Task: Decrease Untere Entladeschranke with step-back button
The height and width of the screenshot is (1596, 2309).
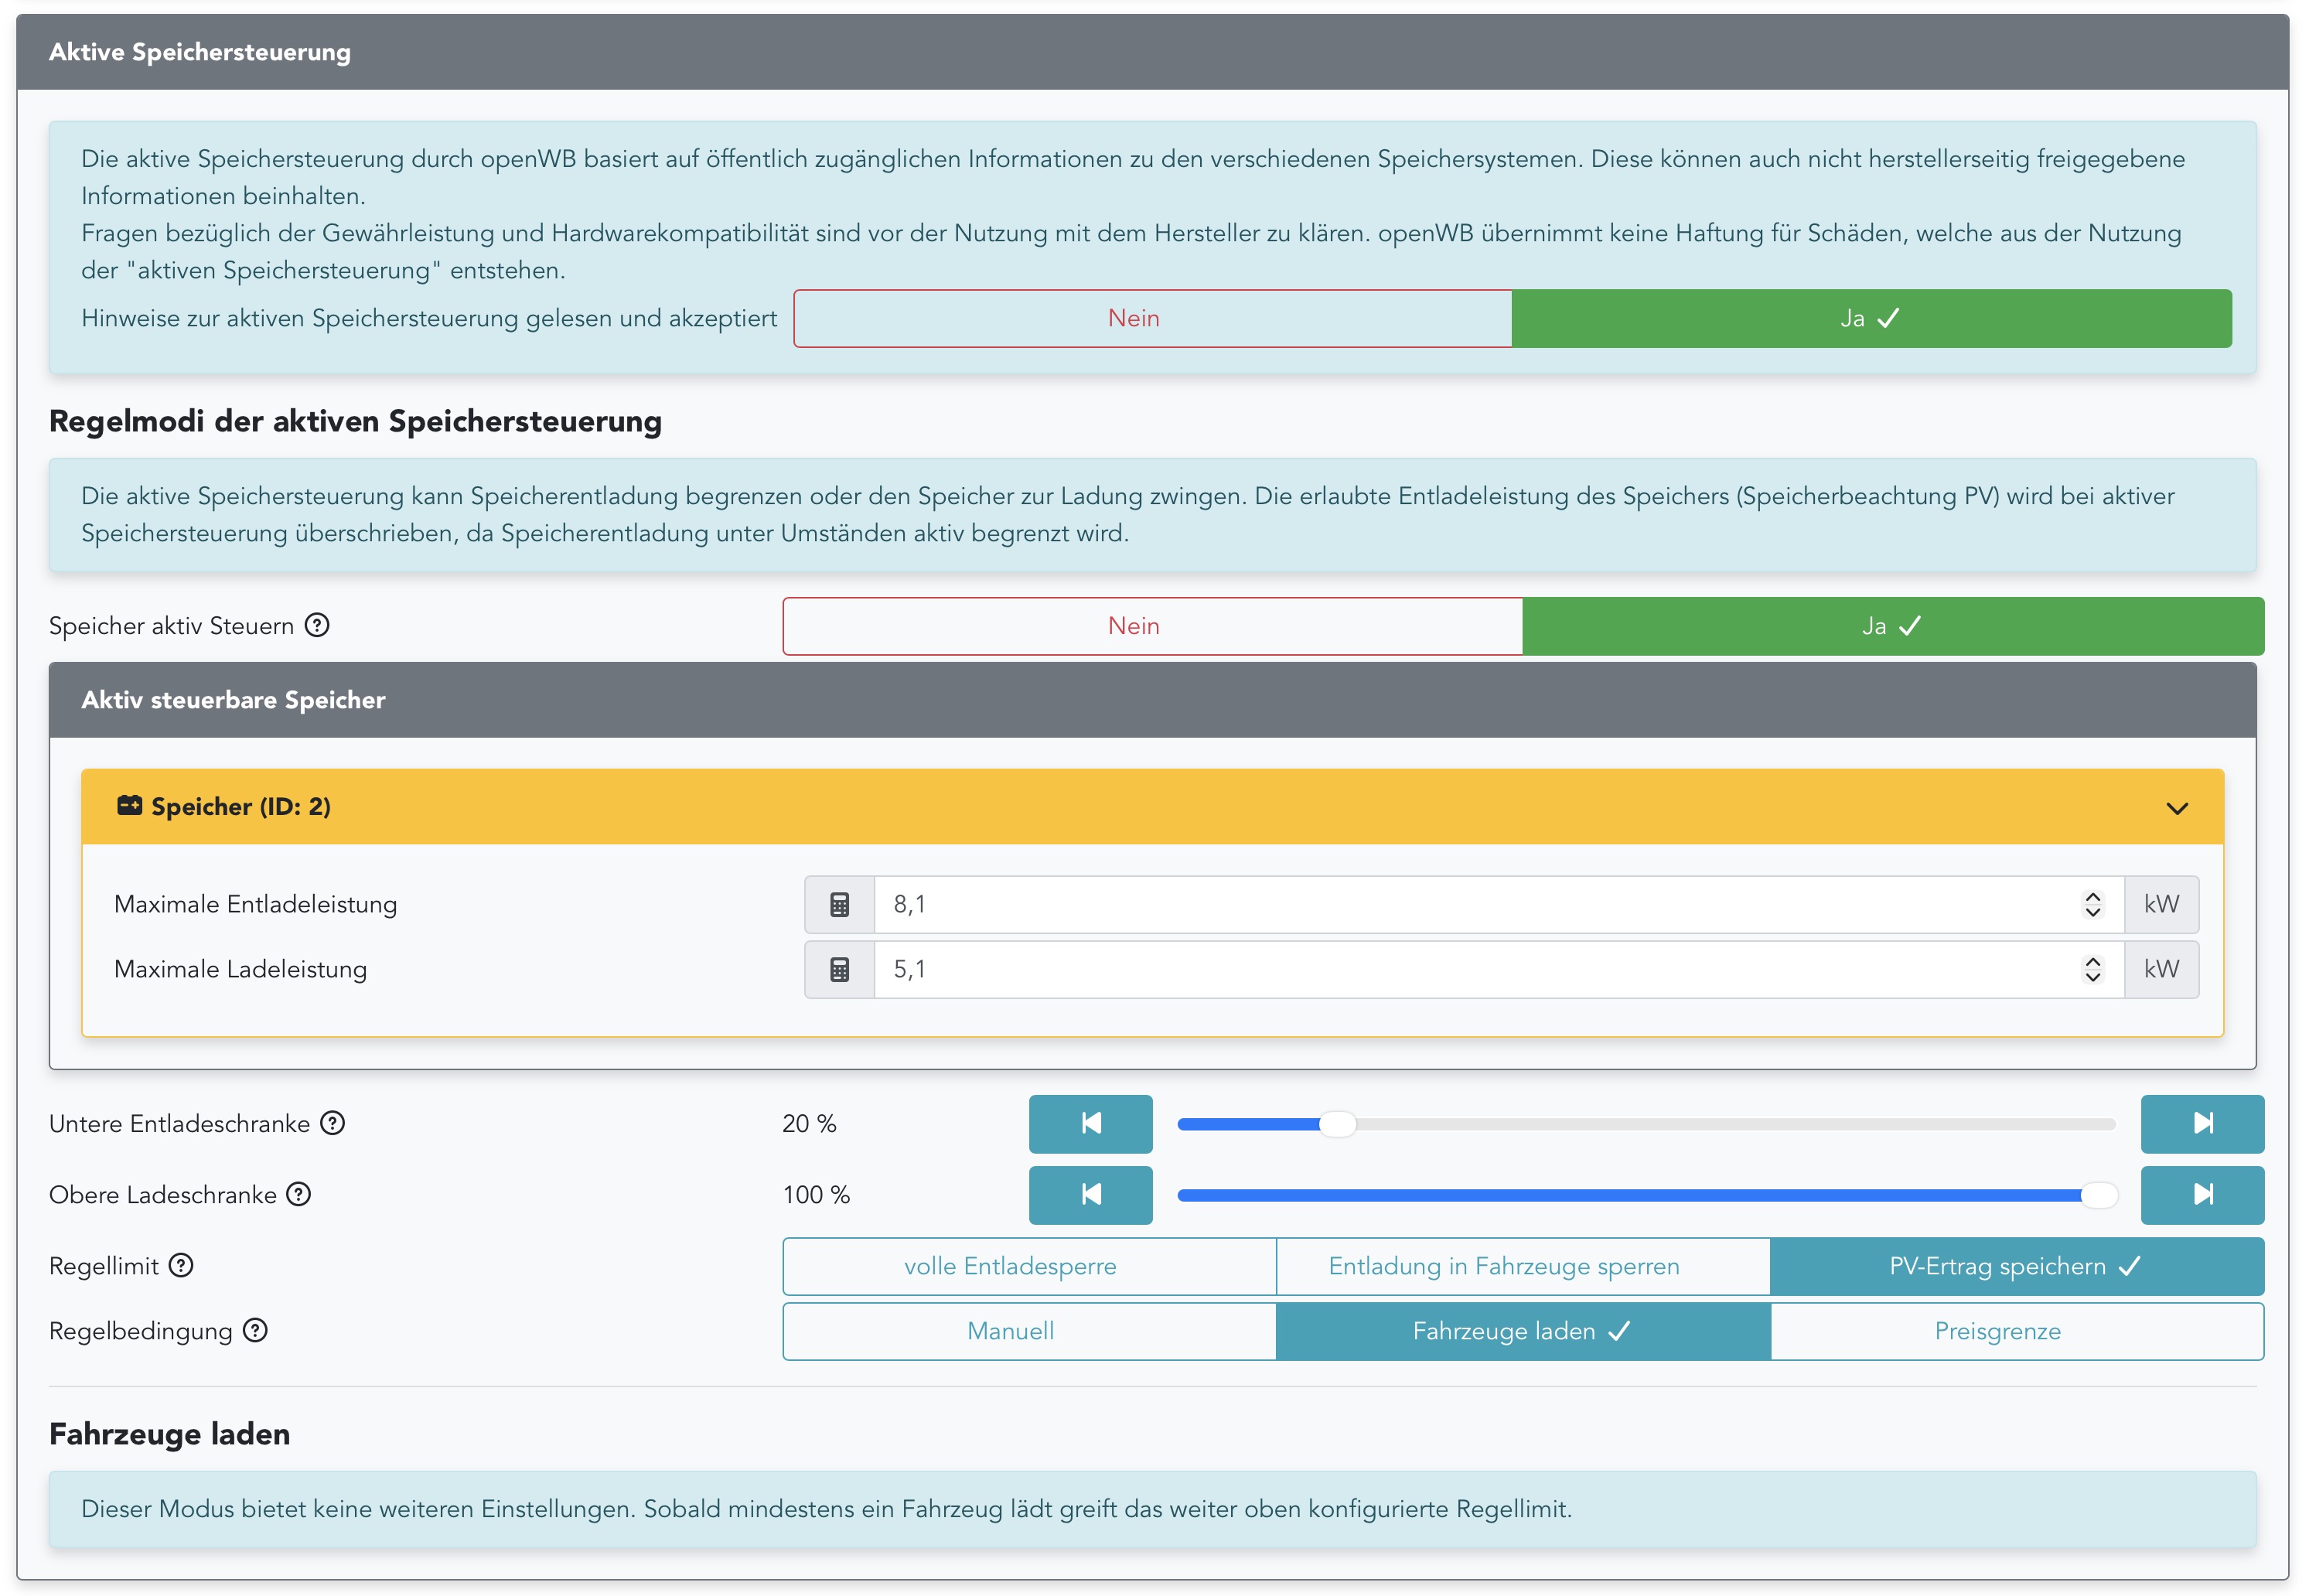Action: pos(1090,1123)
